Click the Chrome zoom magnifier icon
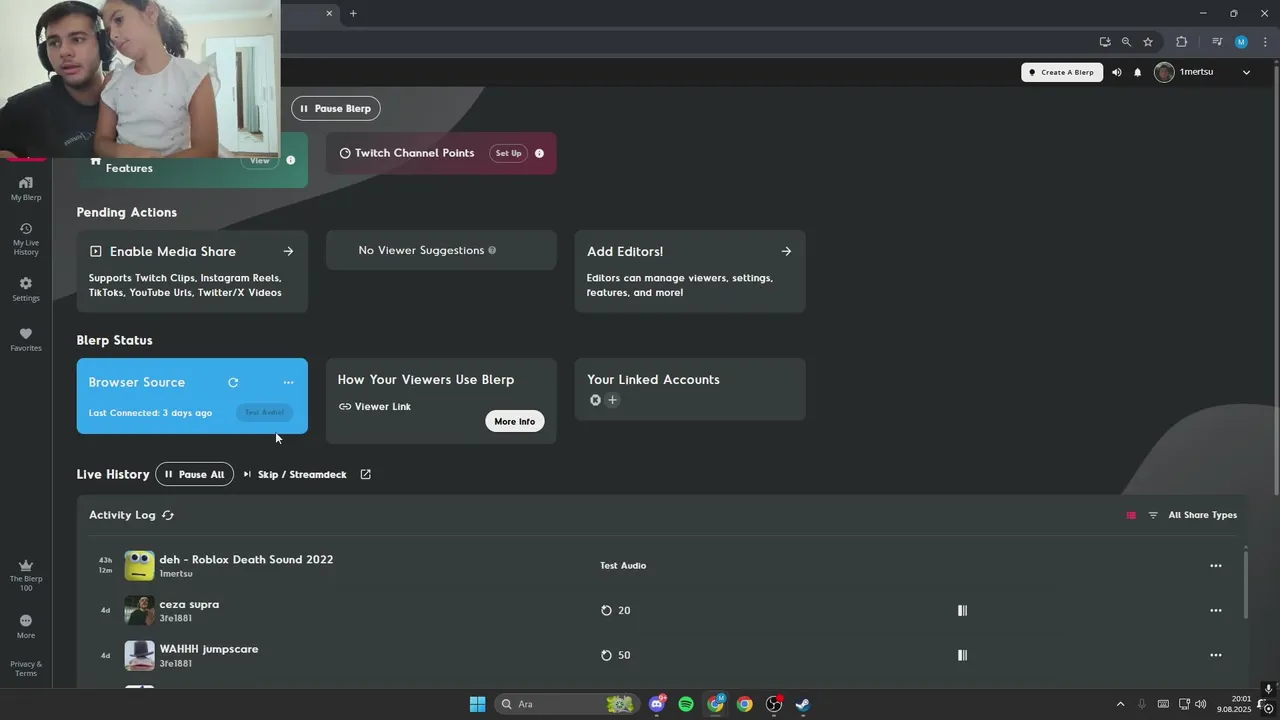Image resolution: width=1280 pixels, height=720 pixels. [1126, 42]
